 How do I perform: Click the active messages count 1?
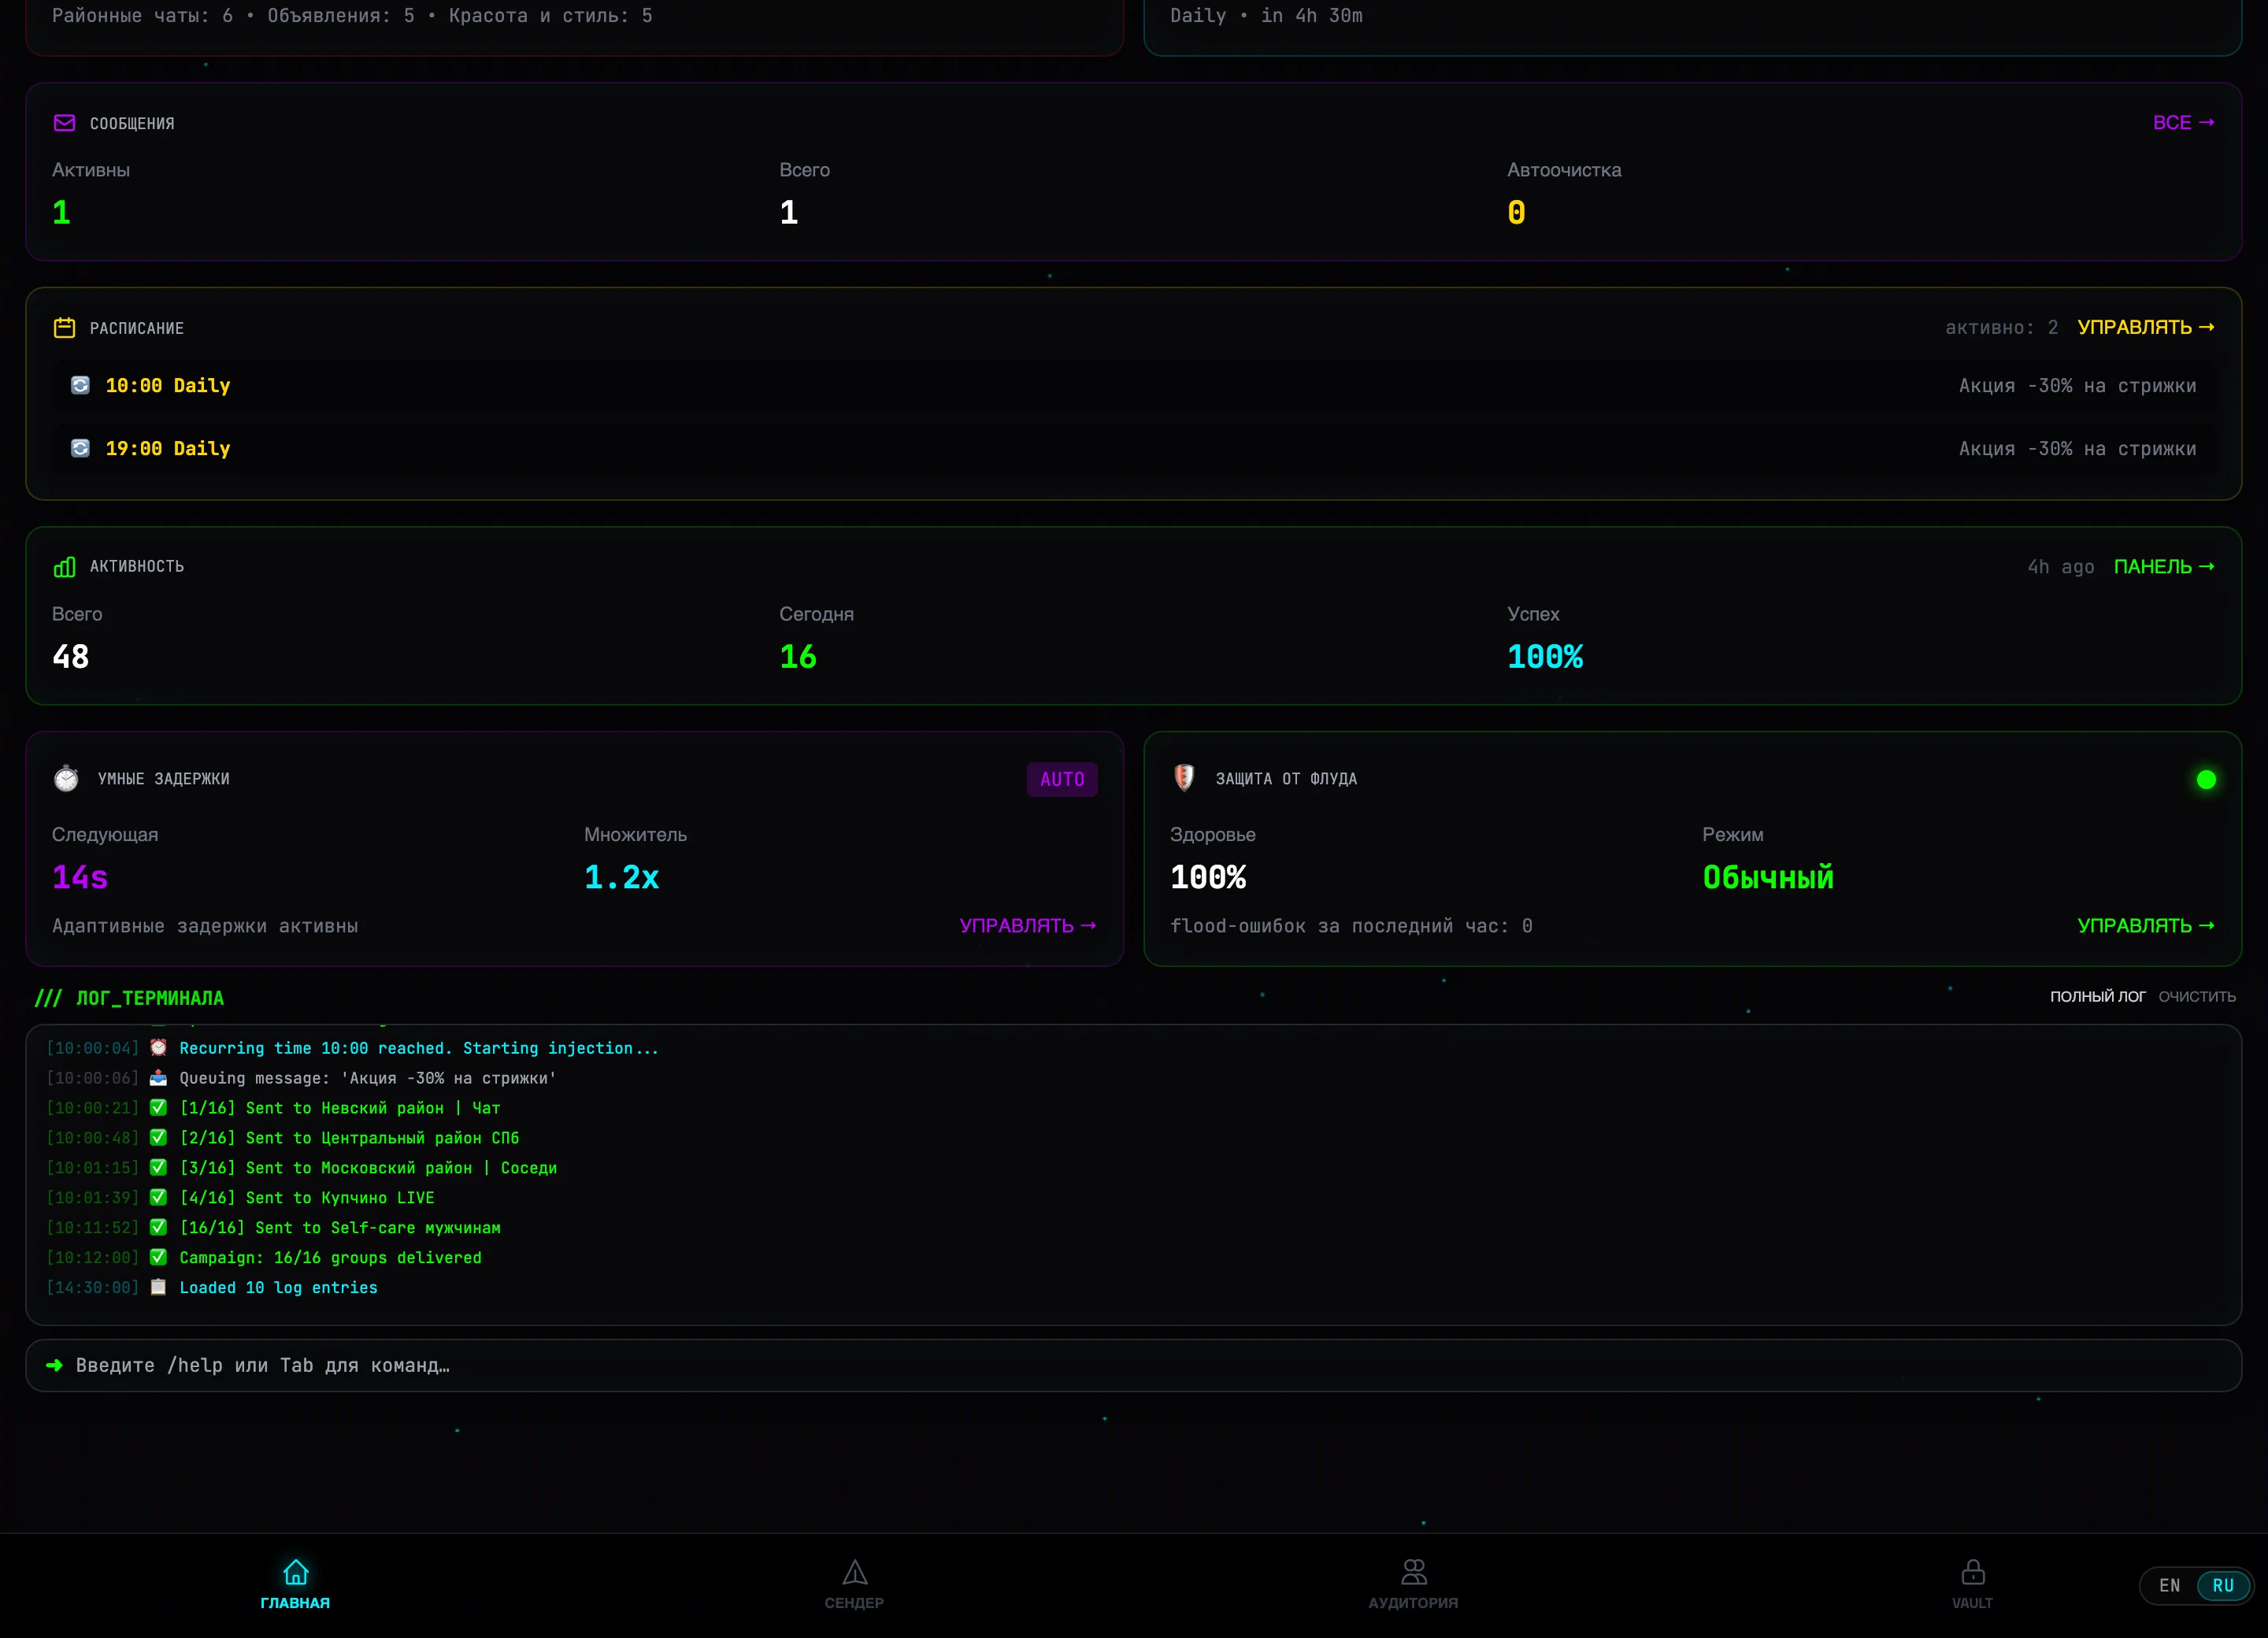tap(61, 212)
